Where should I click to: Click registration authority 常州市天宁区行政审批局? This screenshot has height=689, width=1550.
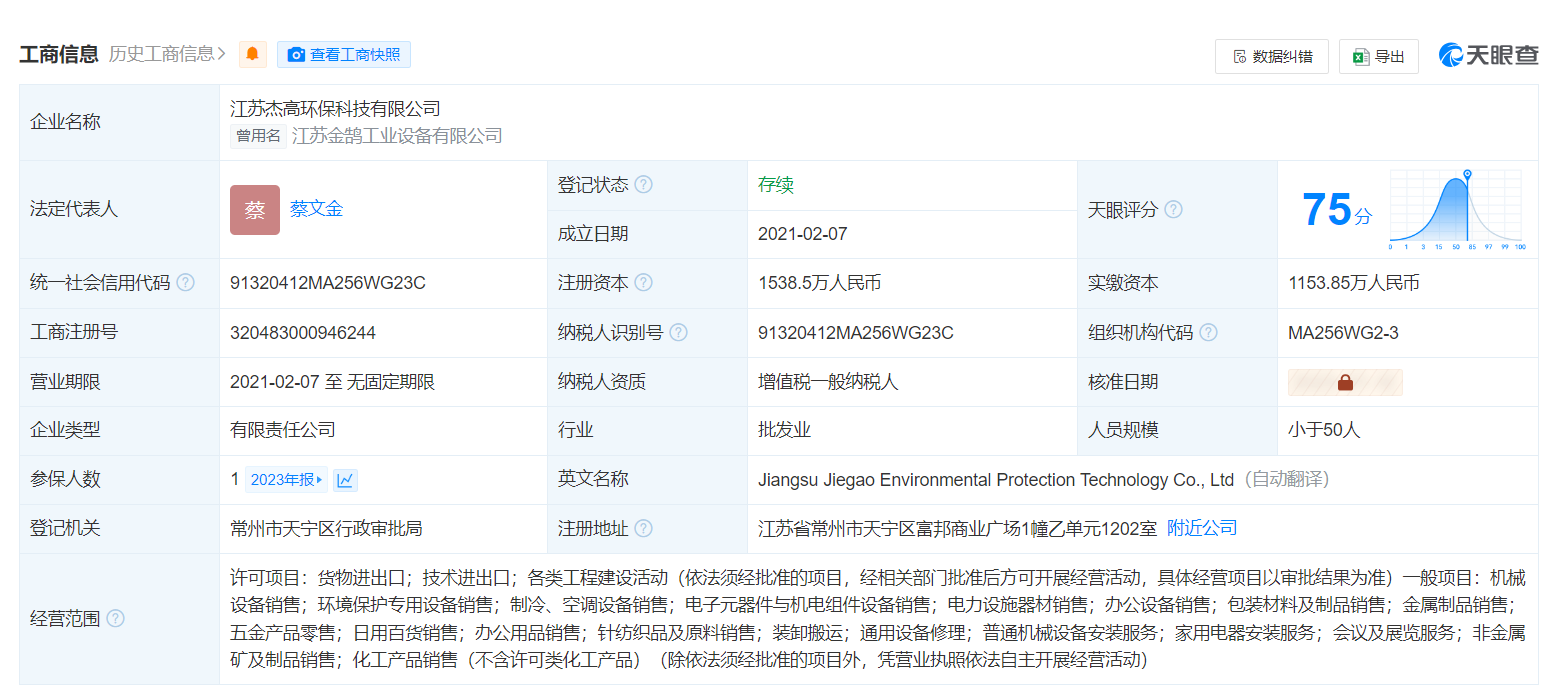[x=326, y=528]
